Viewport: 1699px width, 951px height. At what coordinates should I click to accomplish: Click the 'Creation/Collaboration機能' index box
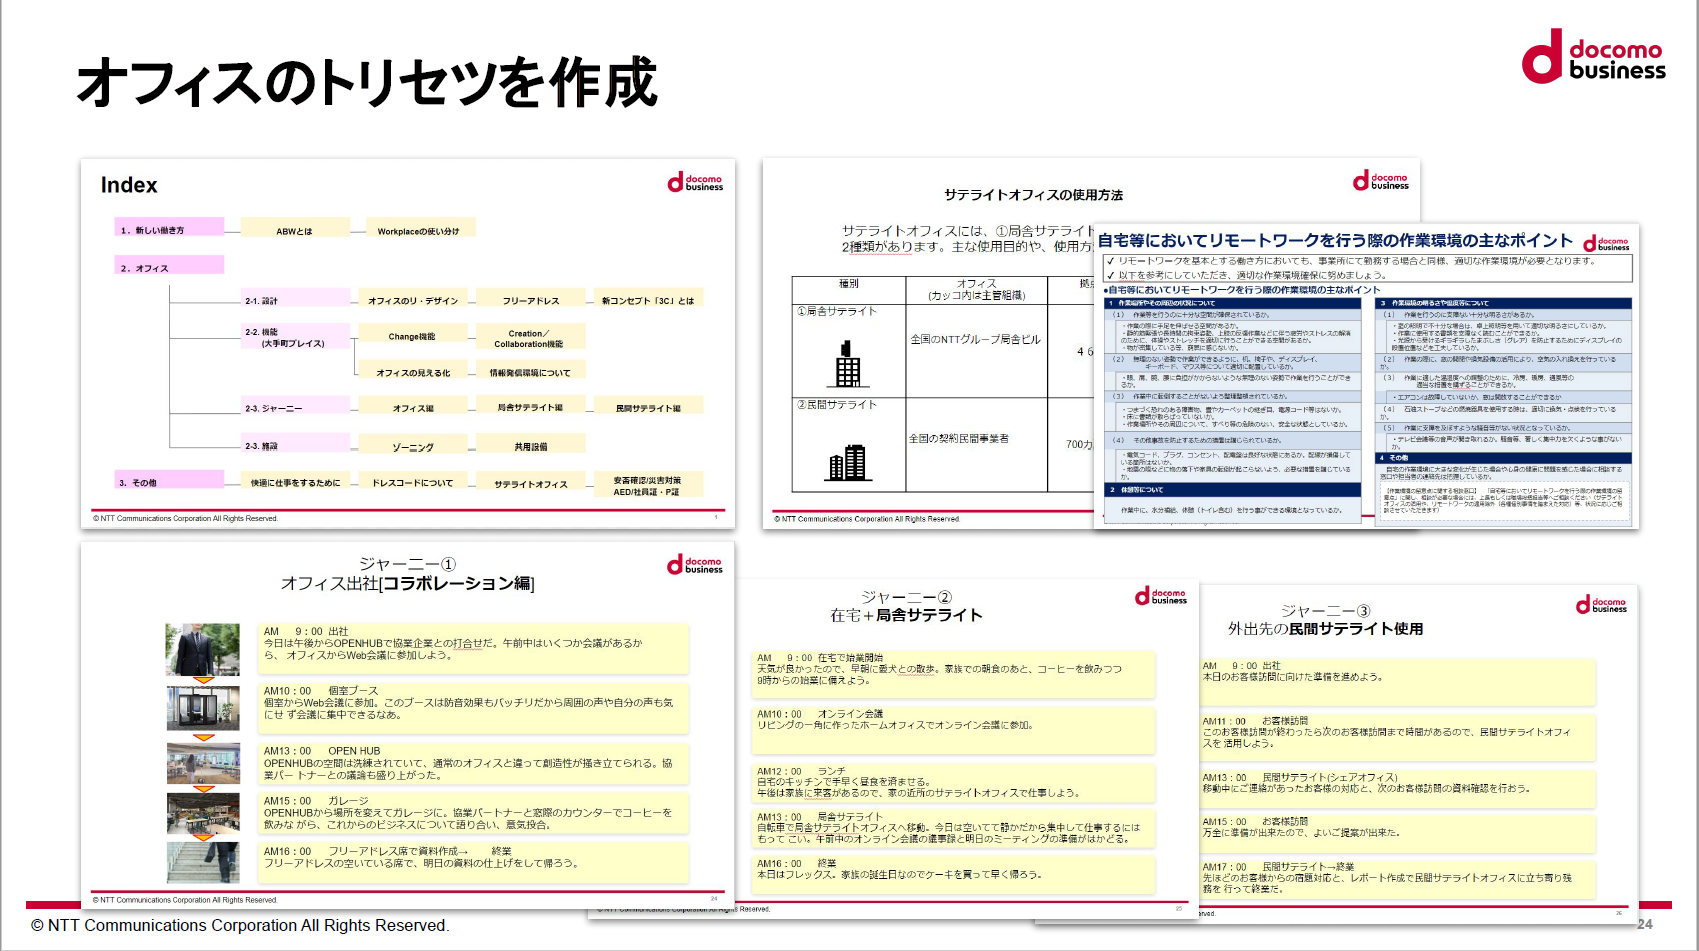pyautogui.click(x=531, y=337)
